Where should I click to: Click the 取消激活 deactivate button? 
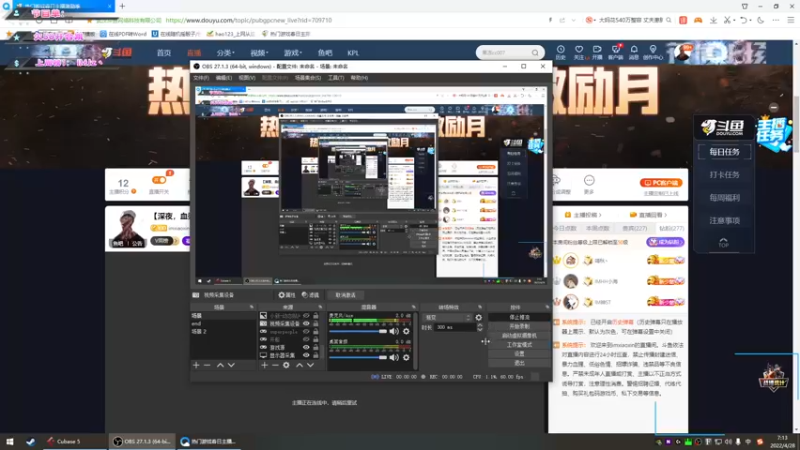click(345, 295)
